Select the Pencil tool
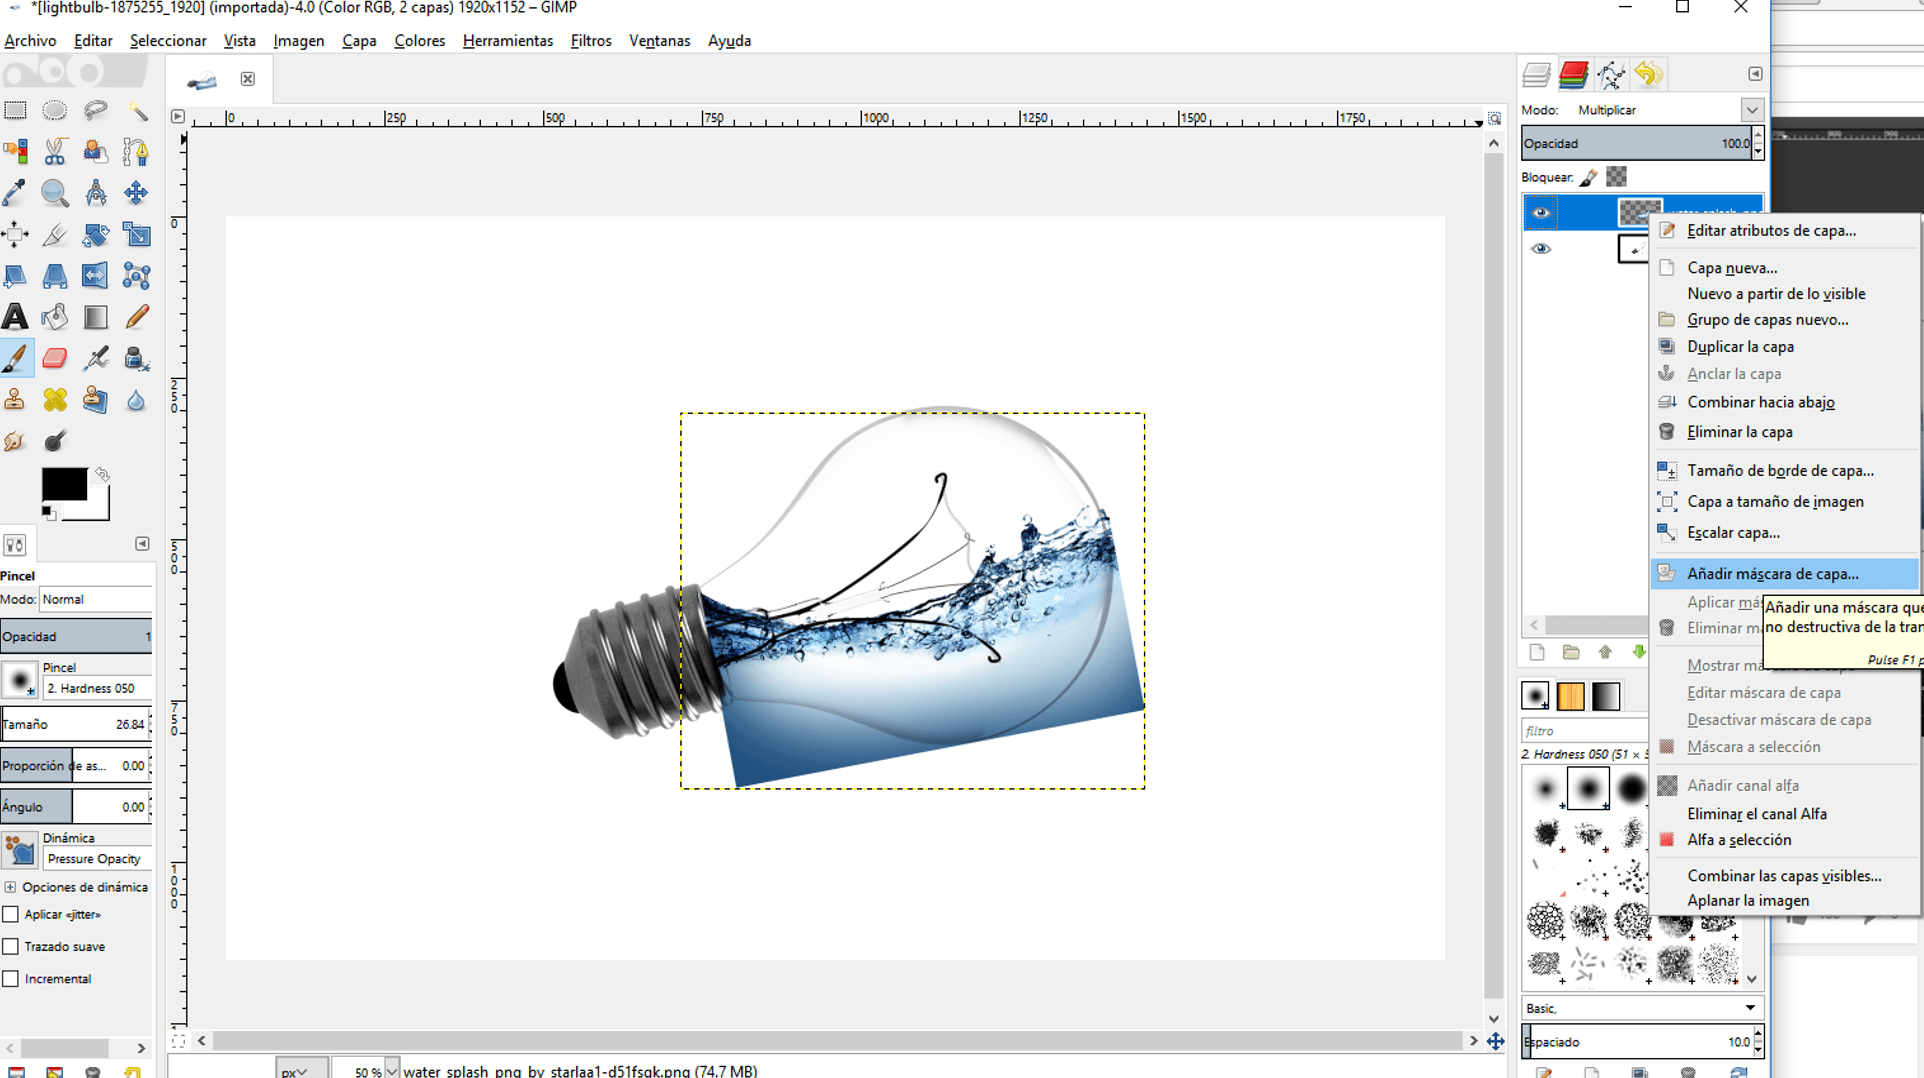Screen dimensions: 1924x1078 click(x=137, y=317)
